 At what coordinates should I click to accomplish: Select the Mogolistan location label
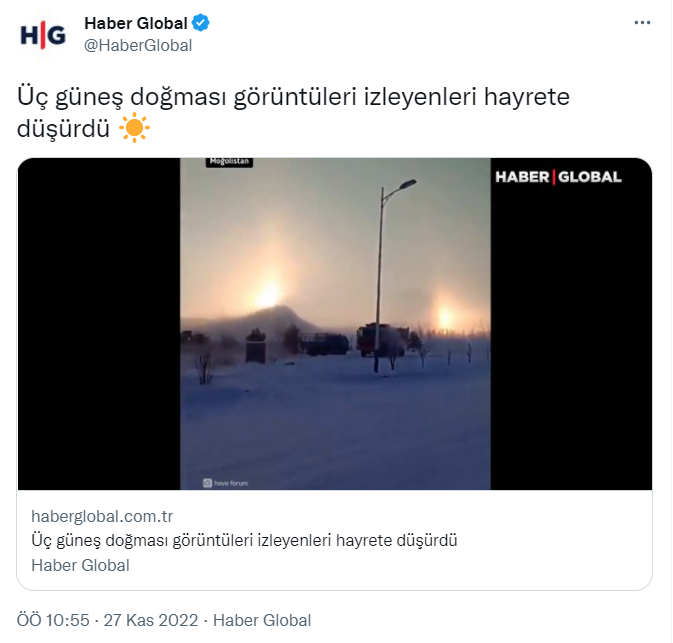click(x=229, y=162)
